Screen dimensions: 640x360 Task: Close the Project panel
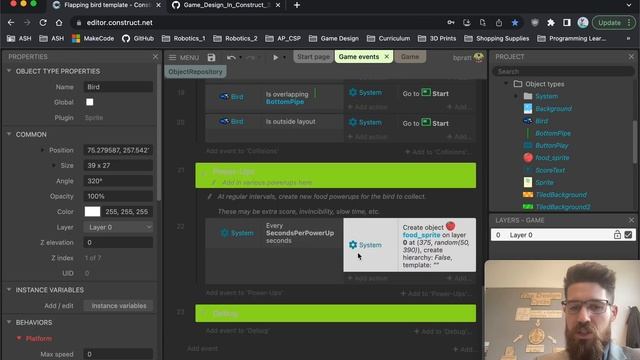(631, 57)
